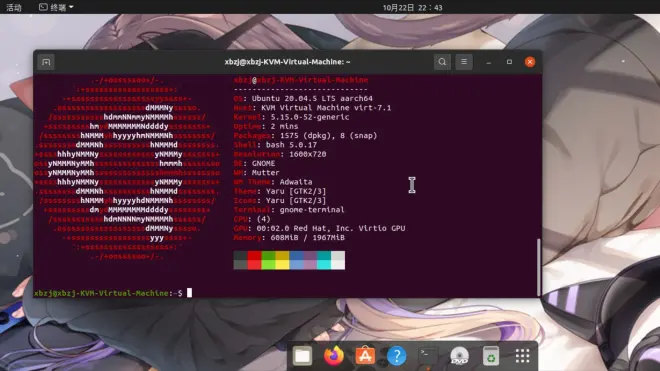
Task: Show all applications grid
Action: [x=522, y=356]
